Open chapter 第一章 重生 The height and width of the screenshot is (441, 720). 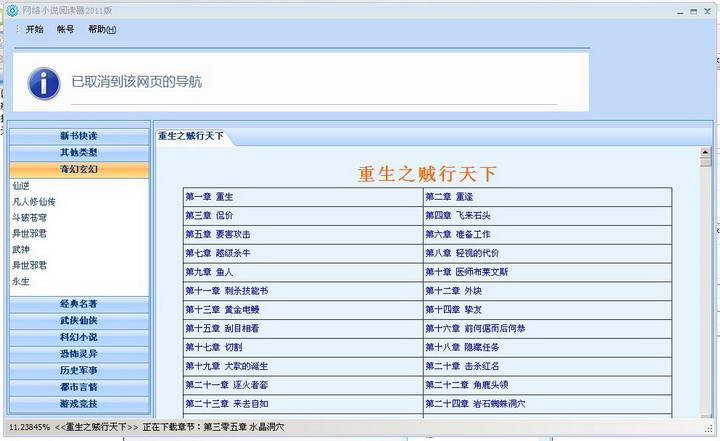(x=209, y=197)
